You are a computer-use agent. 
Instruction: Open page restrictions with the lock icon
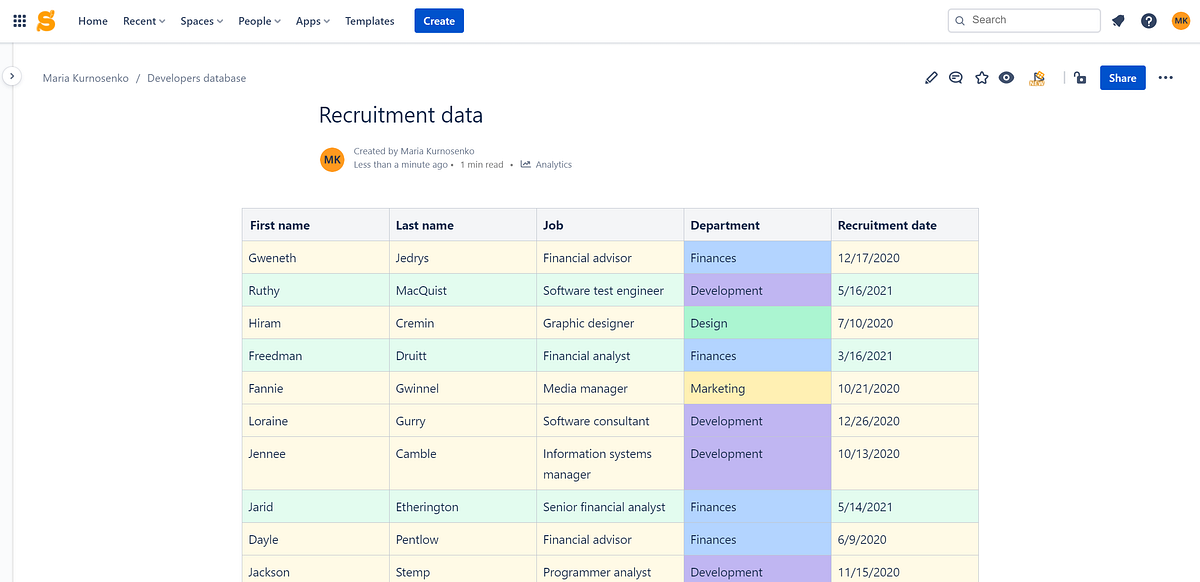tap(1079, 77)
